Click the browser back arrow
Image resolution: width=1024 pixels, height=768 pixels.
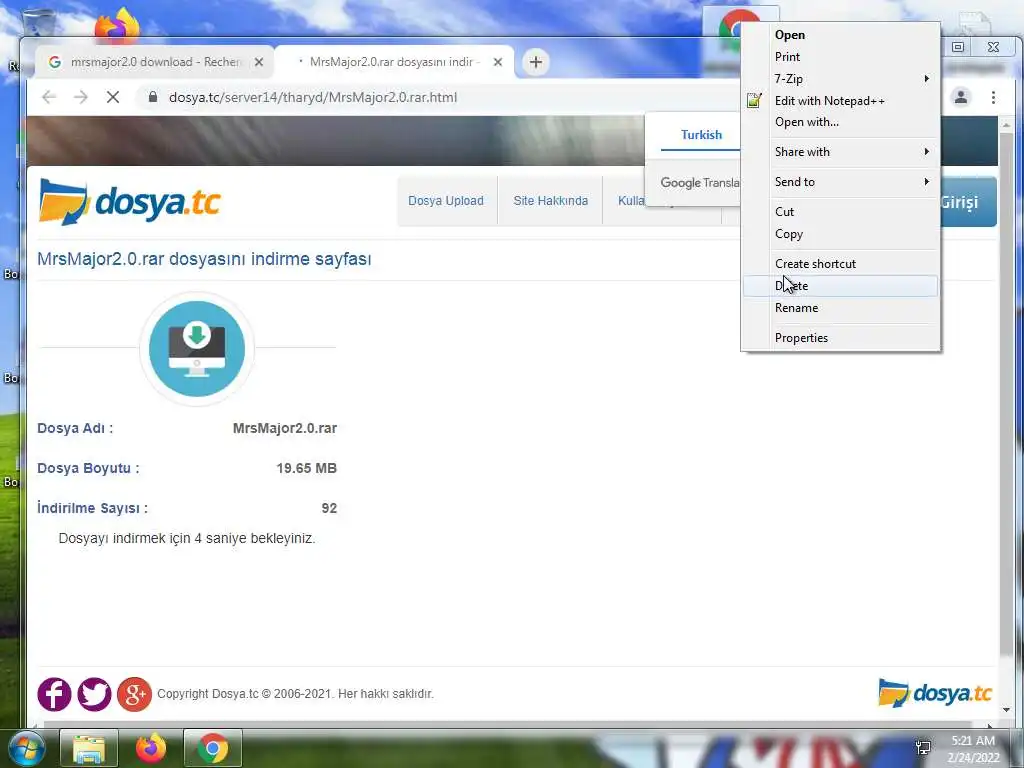tap(49, 97)
